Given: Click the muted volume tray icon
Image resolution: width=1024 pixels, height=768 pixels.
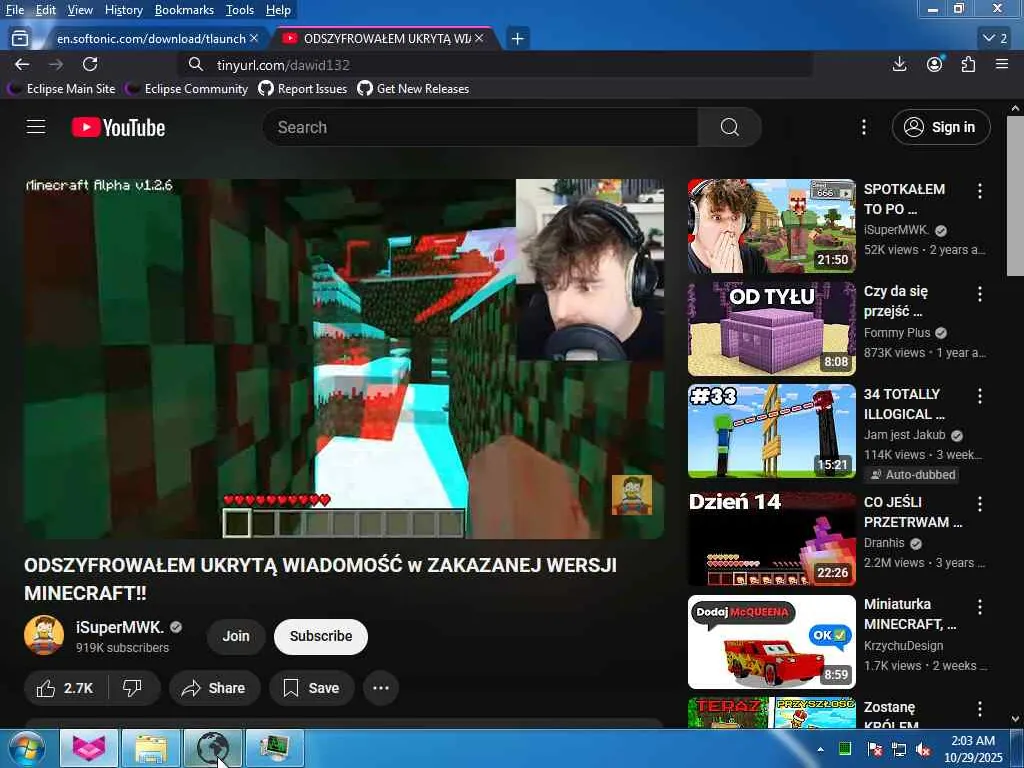Looking at the screenshot, I should 923,749.
